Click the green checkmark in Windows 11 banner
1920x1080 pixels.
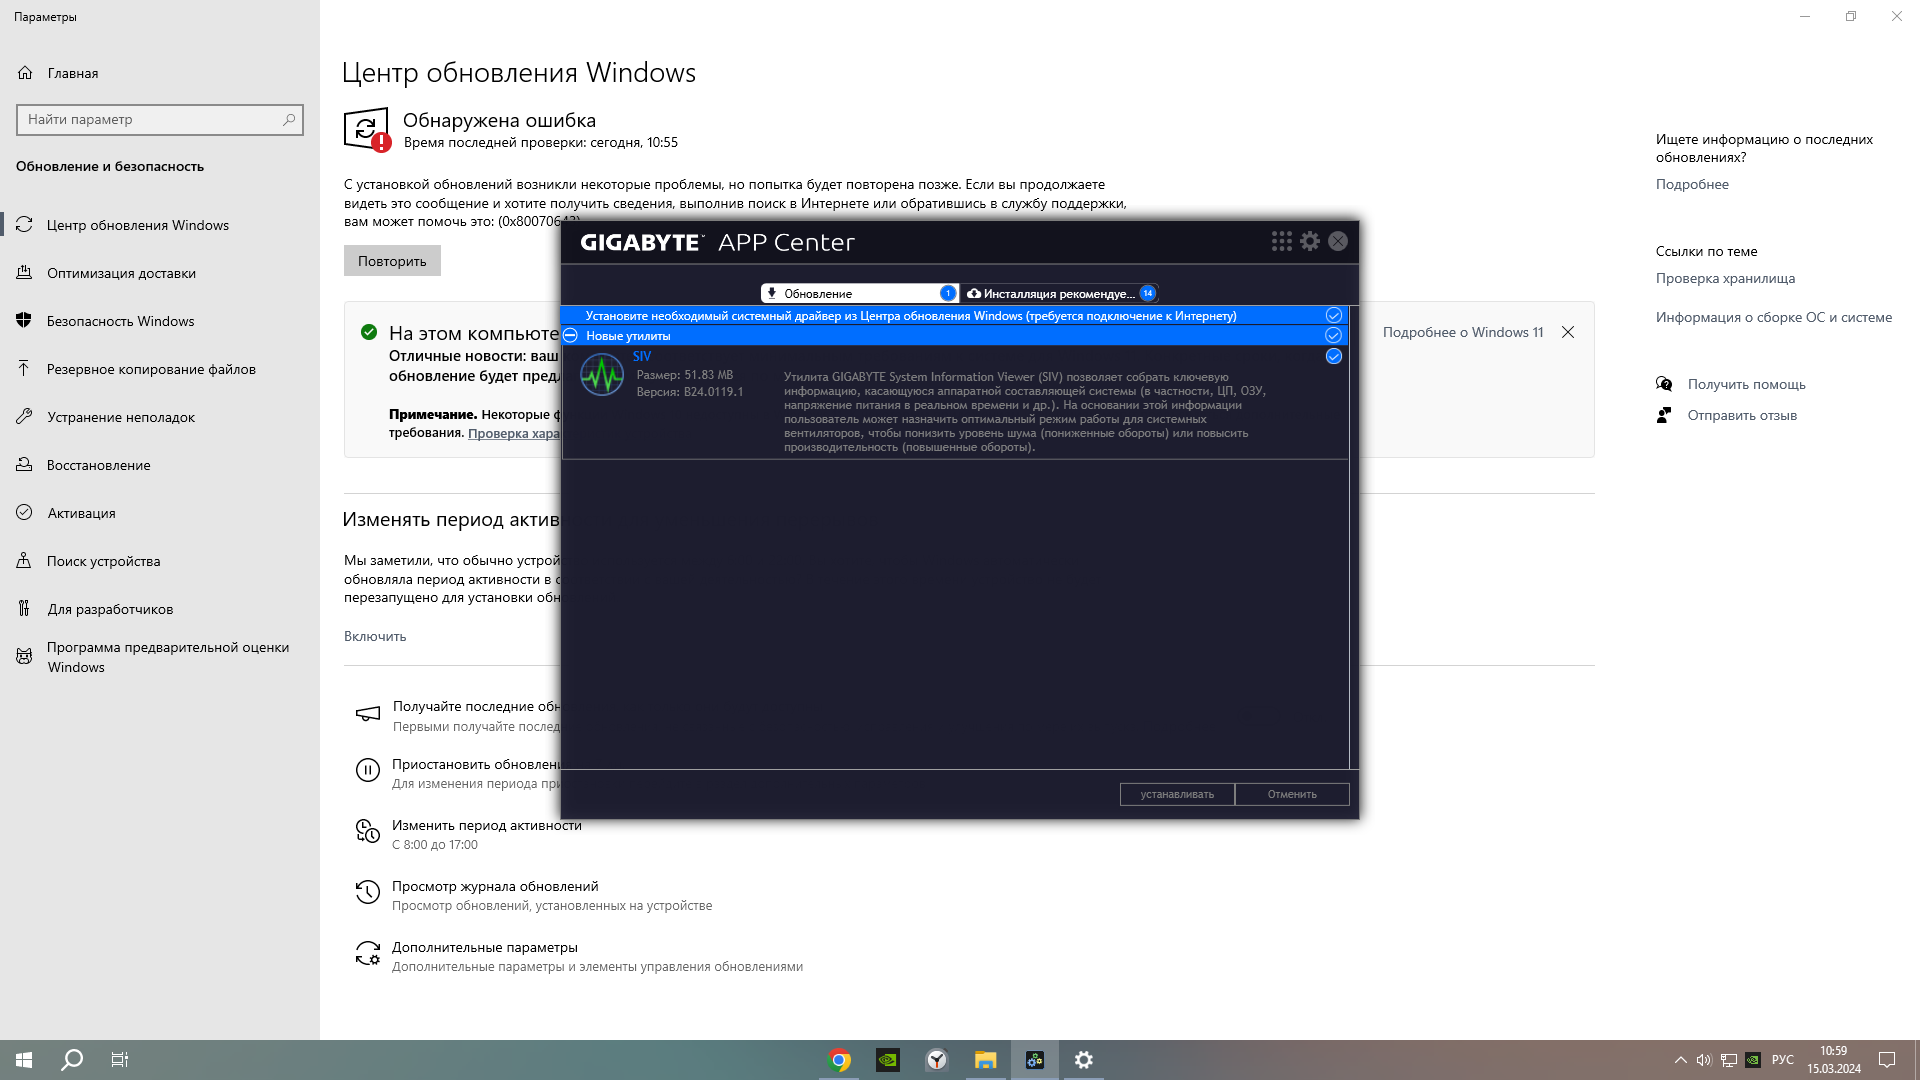[369, 332]
